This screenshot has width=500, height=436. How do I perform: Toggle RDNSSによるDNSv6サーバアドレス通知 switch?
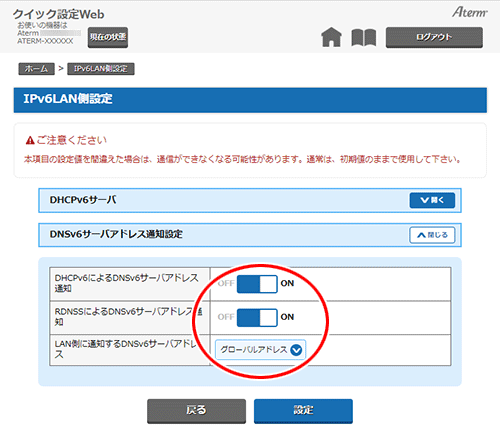[x=257, y=317]
